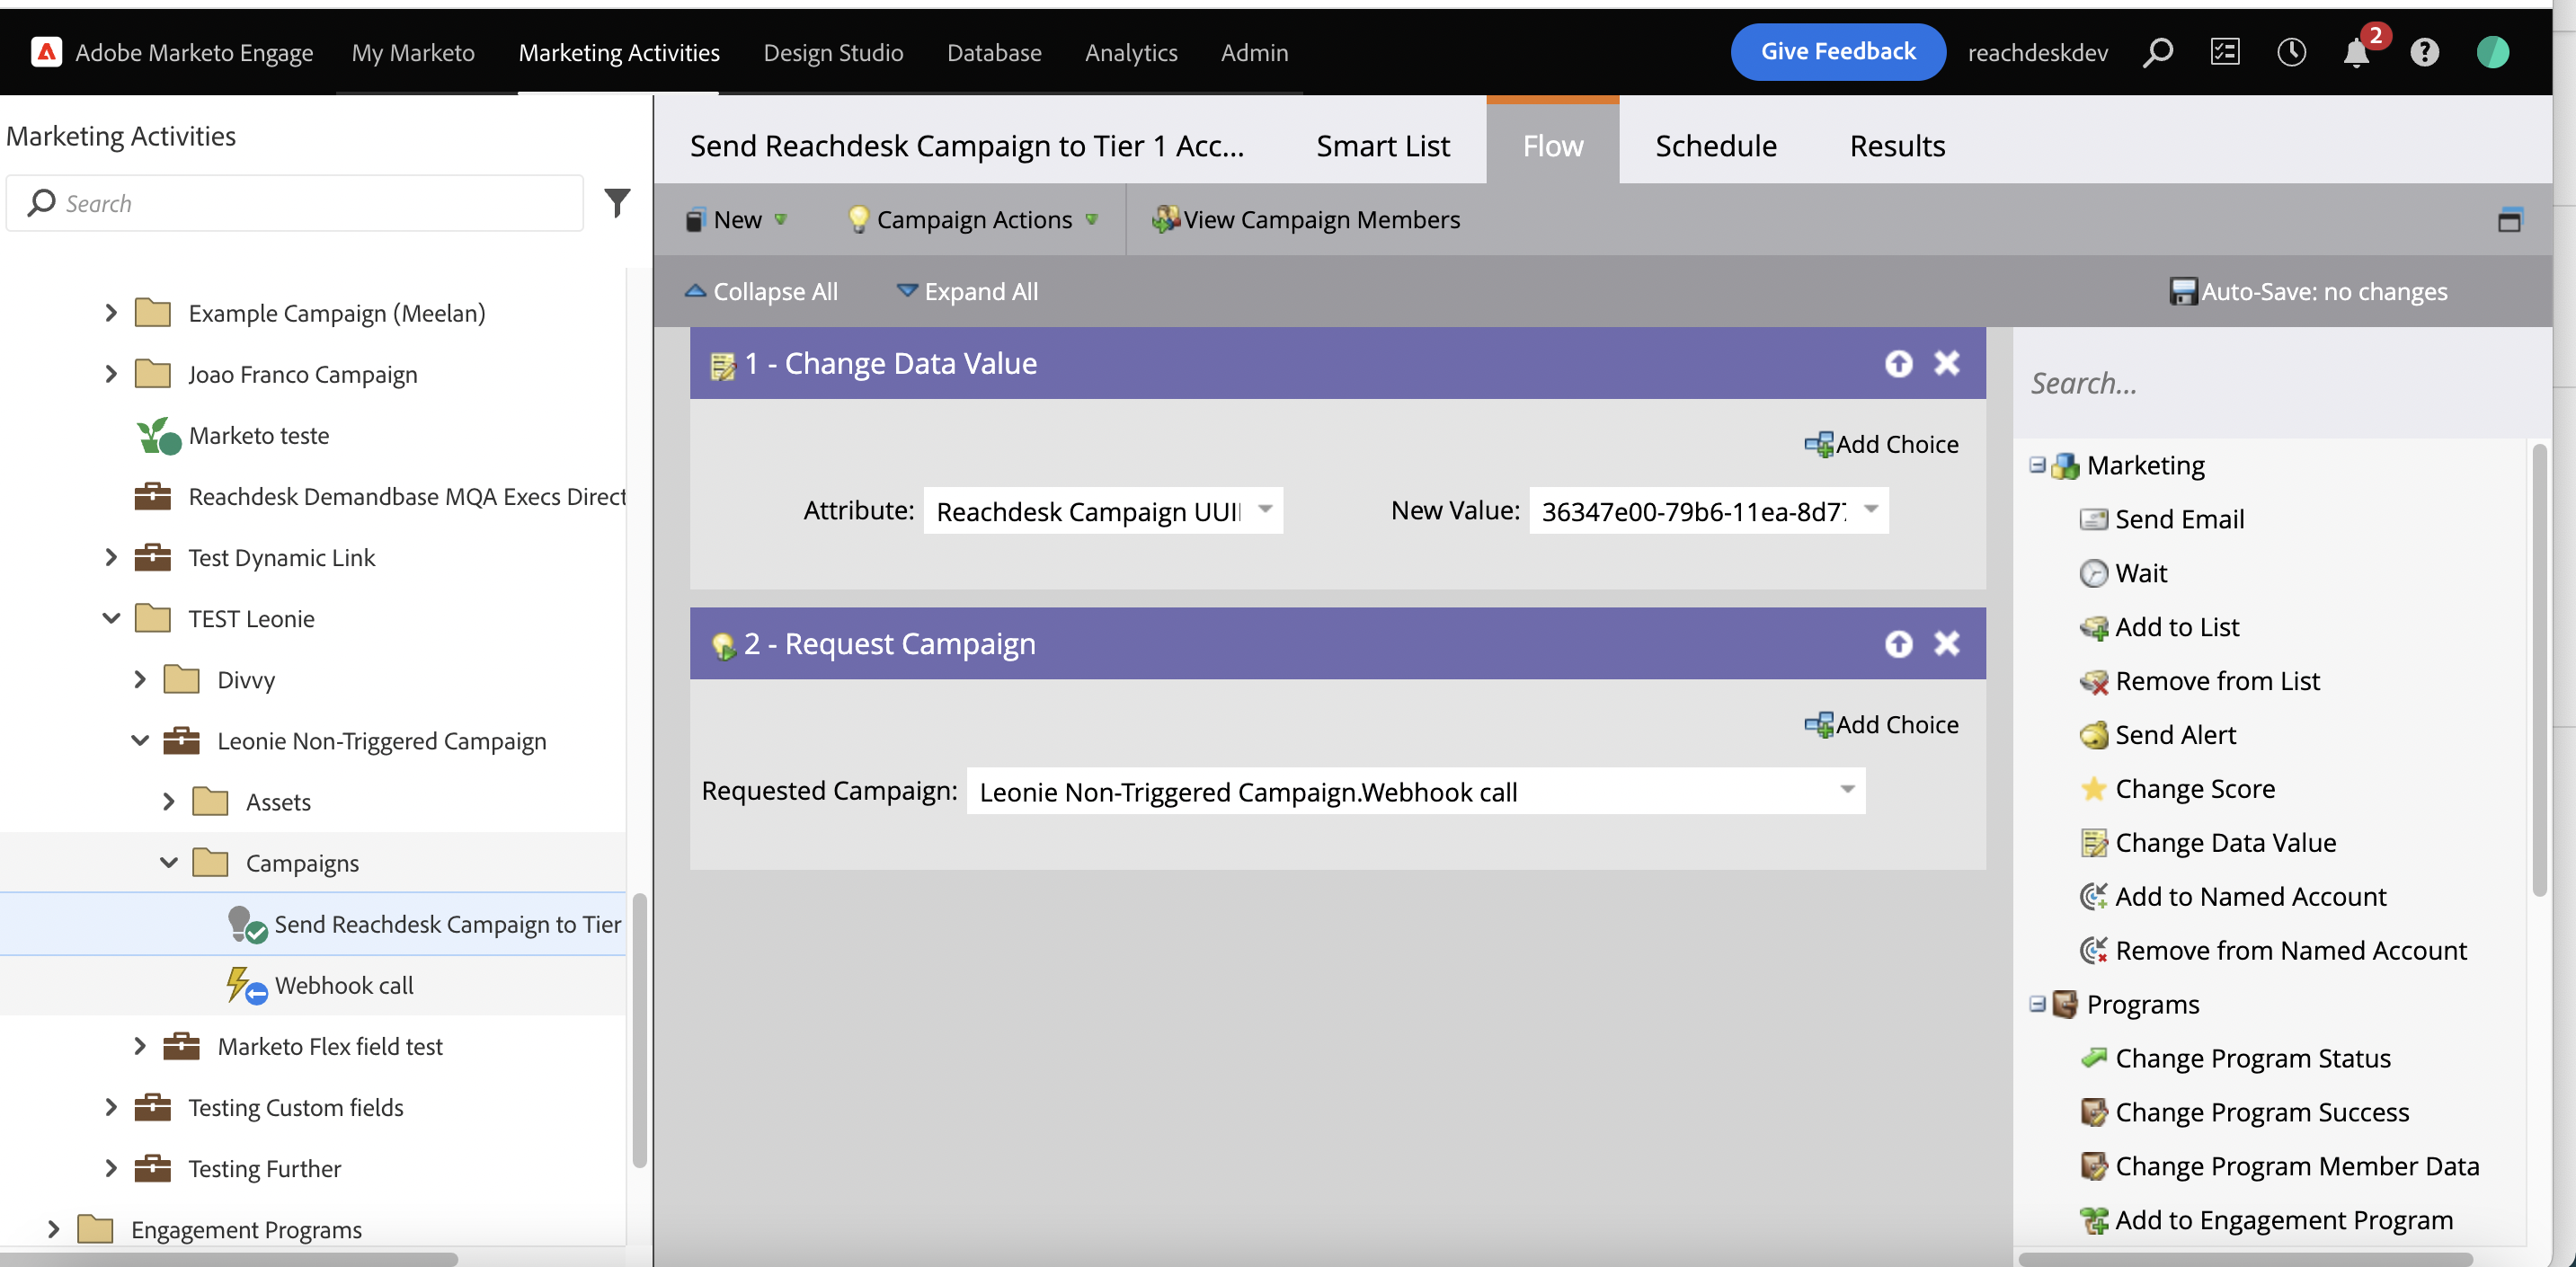Open the global search magnifier icon

pyautogui.click(x=2157, y=51)
